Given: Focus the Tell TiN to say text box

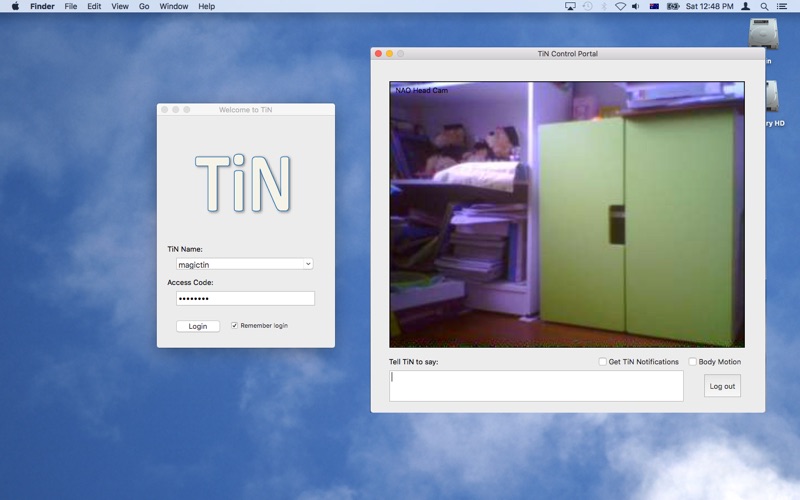Looking at the screenshot, I should 536,386.
